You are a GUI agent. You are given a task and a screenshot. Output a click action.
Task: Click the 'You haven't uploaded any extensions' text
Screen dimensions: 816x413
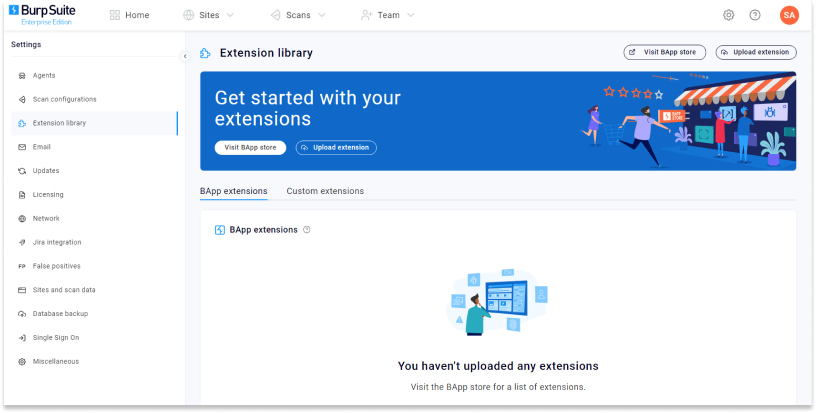498,366
